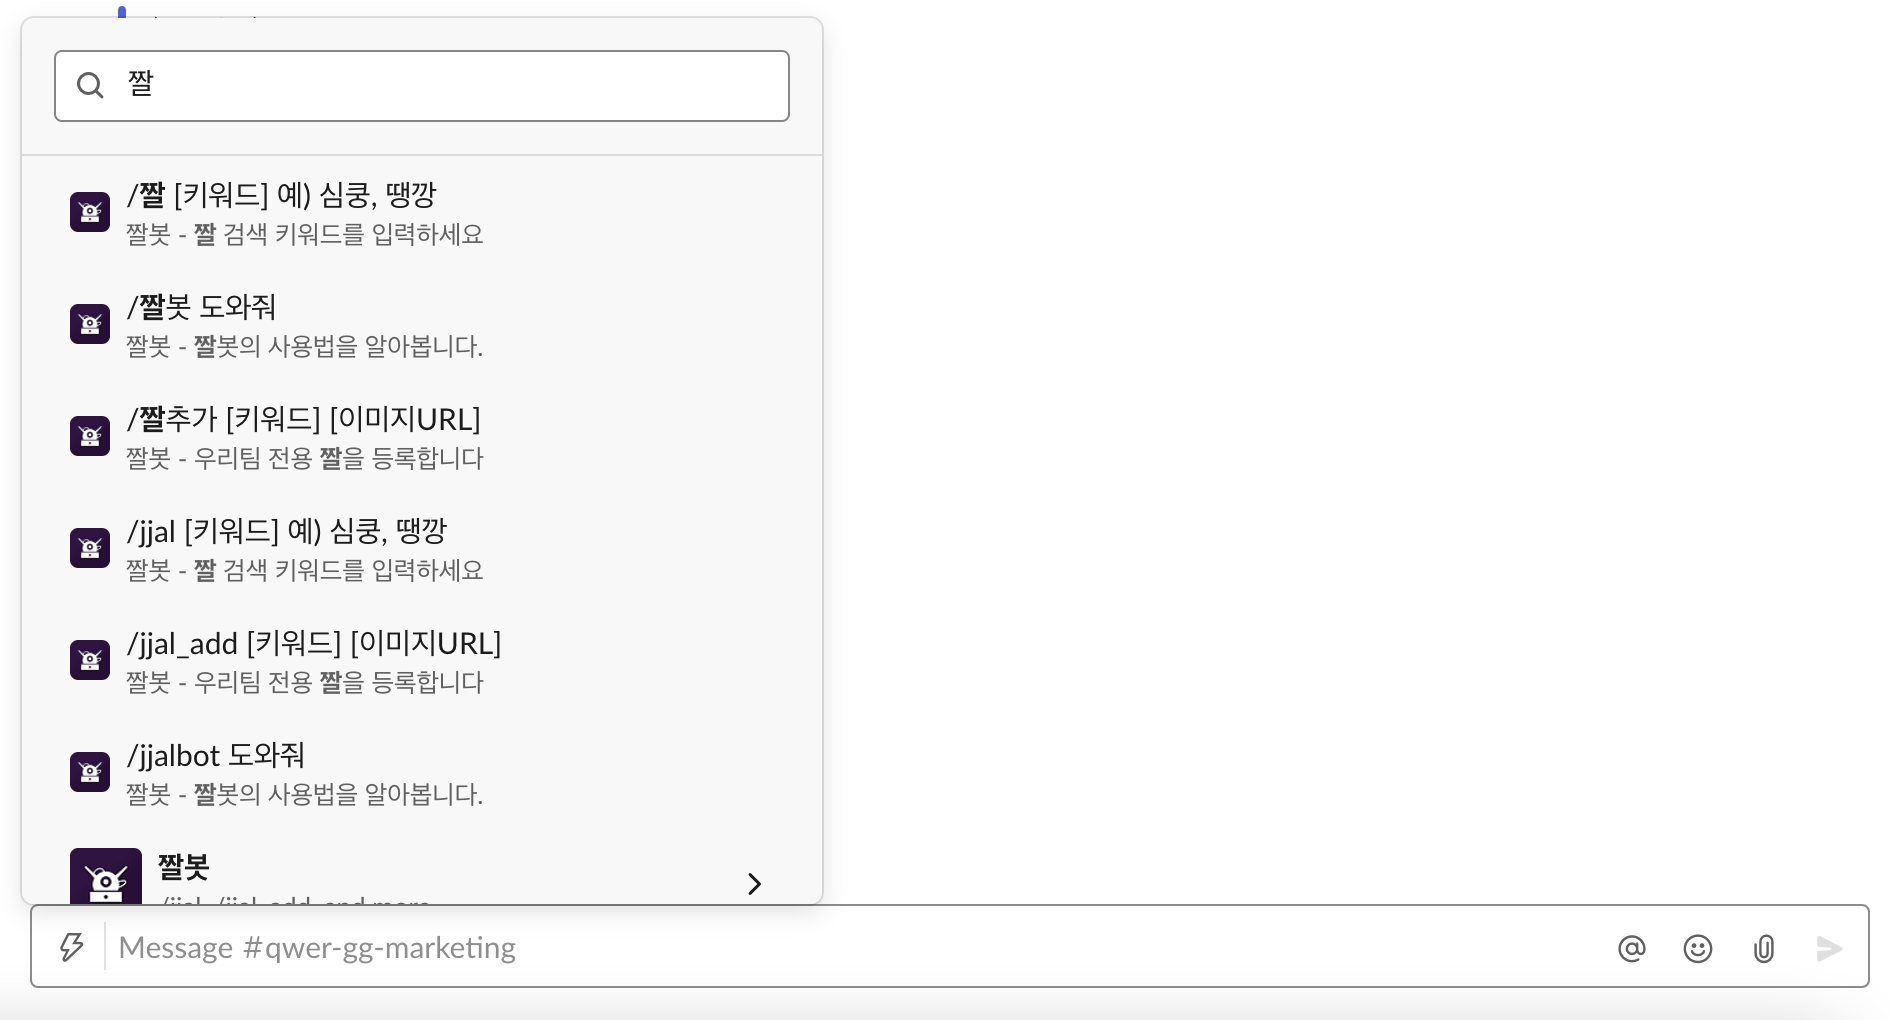Click the paperclip attachment icon

coord(1763,948)
